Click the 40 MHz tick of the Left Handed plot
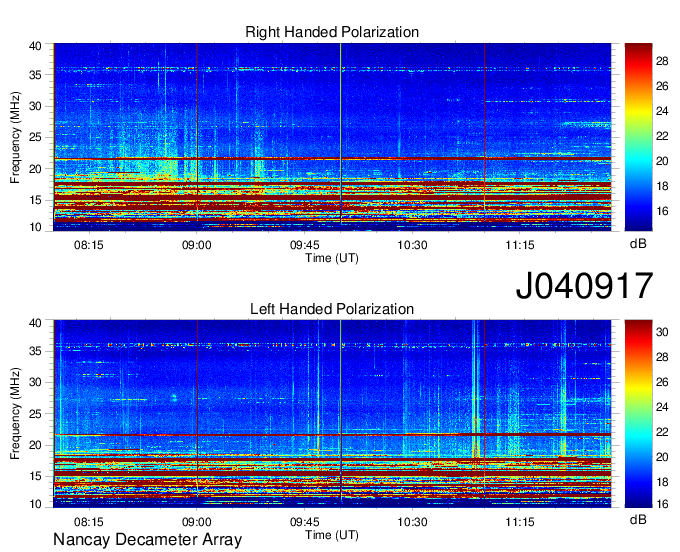This screenshot has height=552, width=680. tap(36, 322)
